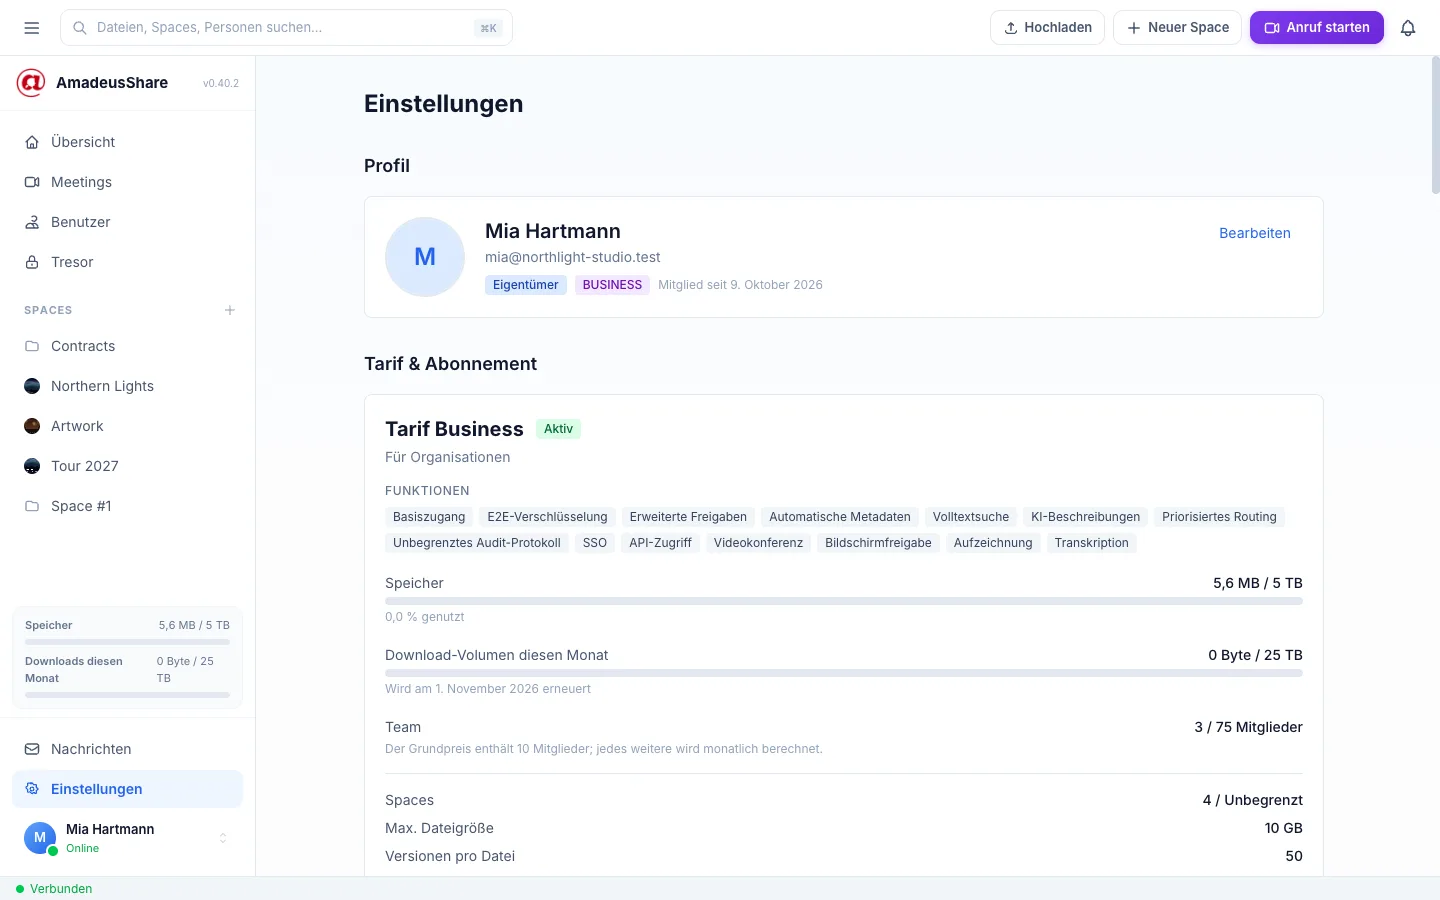Click the Aktiv status badge
The height and width of the screenshot is (900, 1440).
pos(558,429)
